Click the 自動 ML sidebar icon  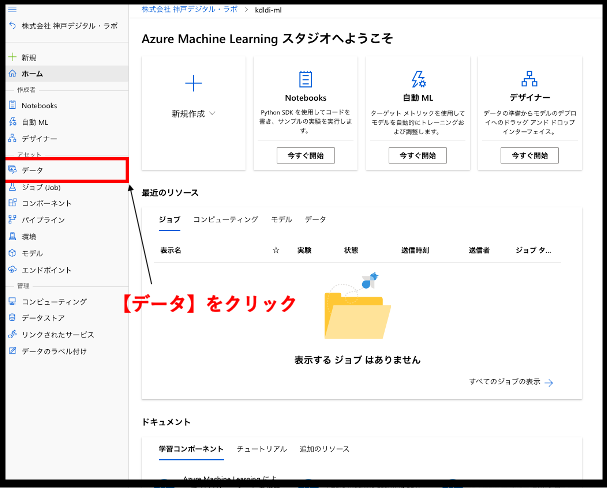point(12,122)
